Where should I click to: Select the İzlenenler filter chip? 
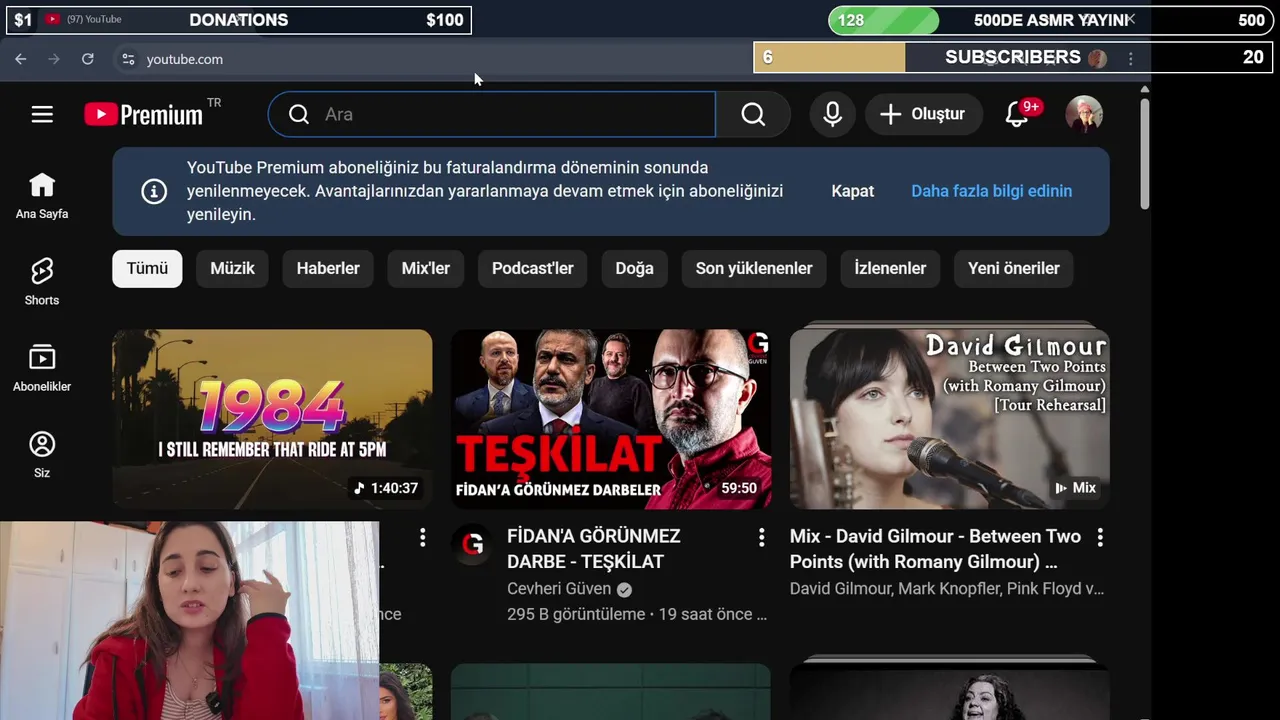[890, 269]
